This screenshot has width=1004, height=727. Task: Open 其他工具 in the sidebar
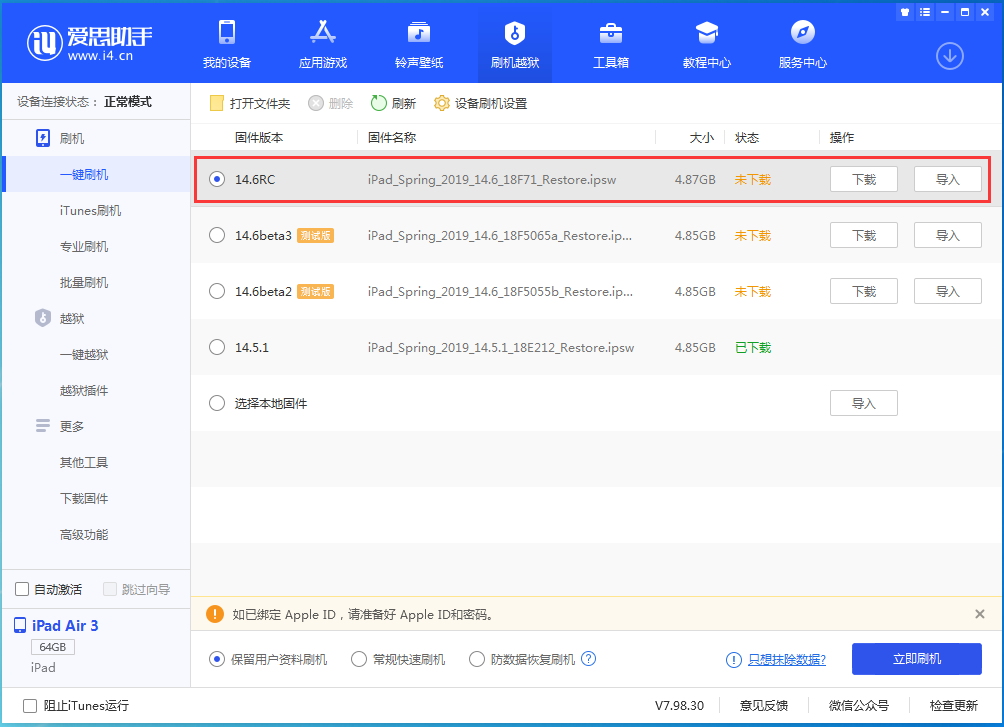click(84, 462)
